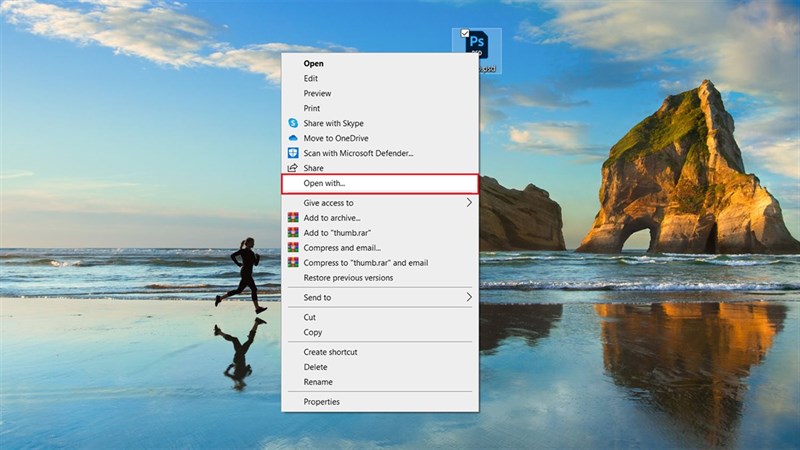
Task: Choose Compress to "thumb.rar" and email
Action: pos(365,262)
